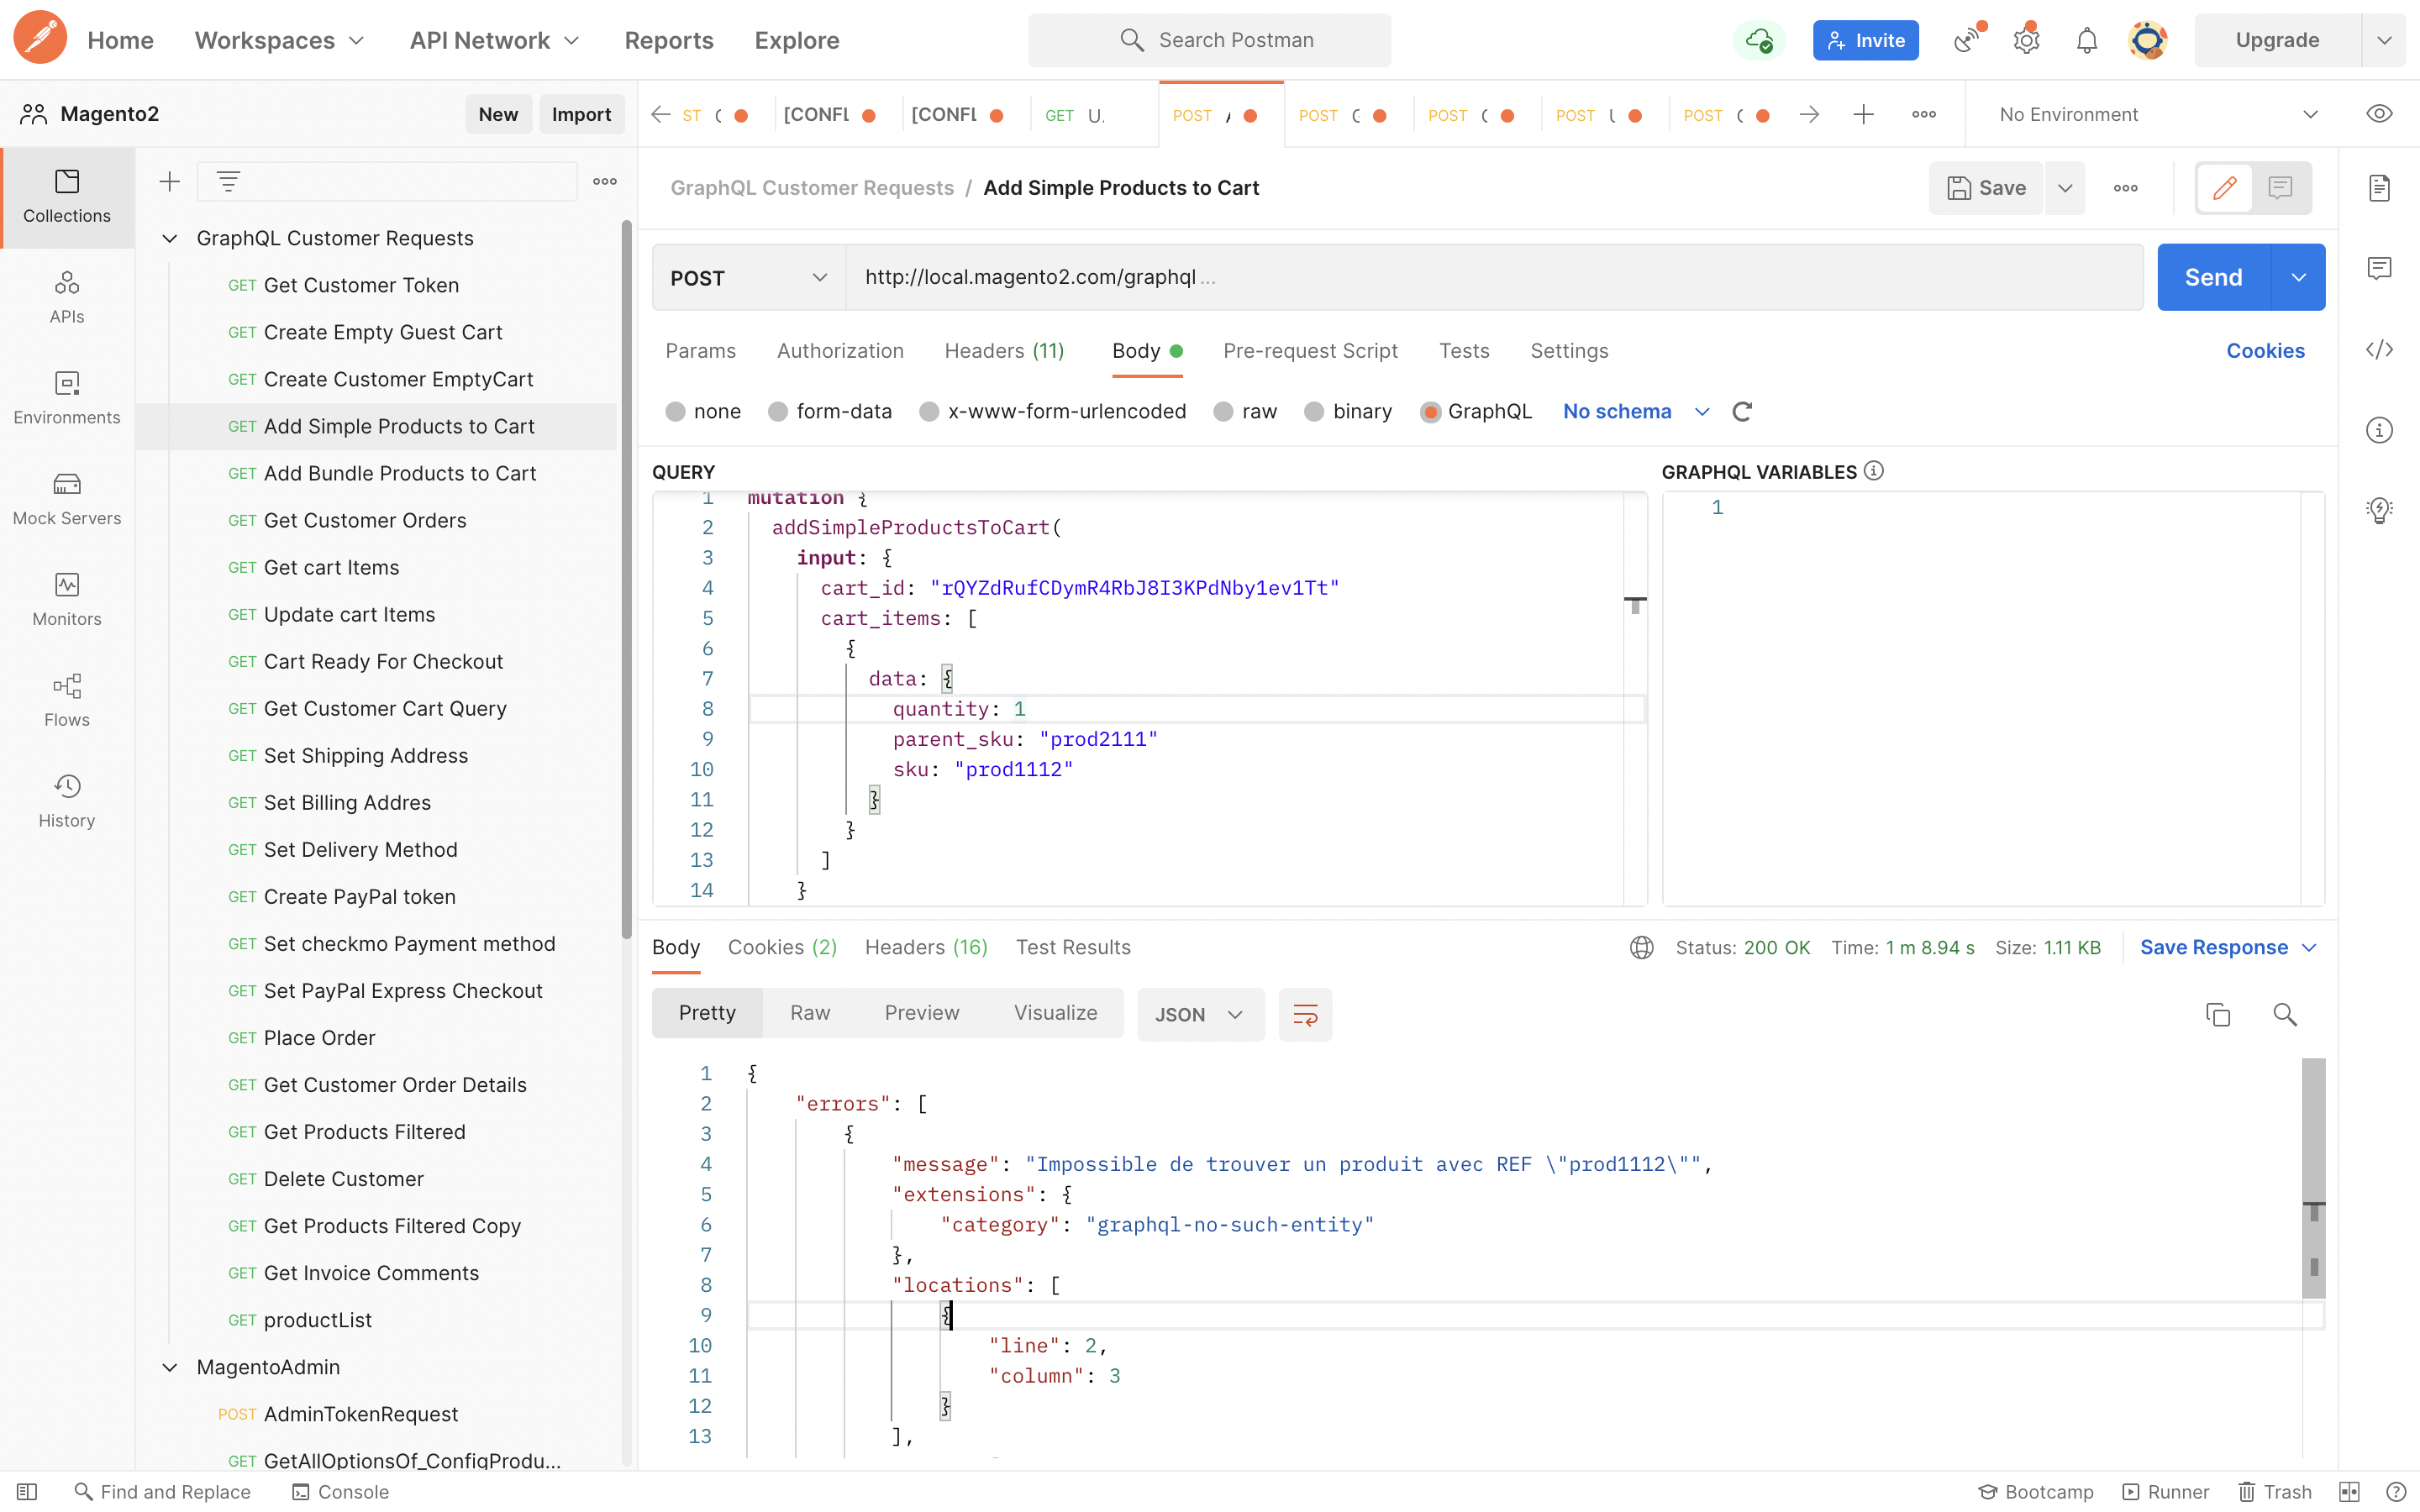
Task: Open the POST method dropdown
Action: 748,277
